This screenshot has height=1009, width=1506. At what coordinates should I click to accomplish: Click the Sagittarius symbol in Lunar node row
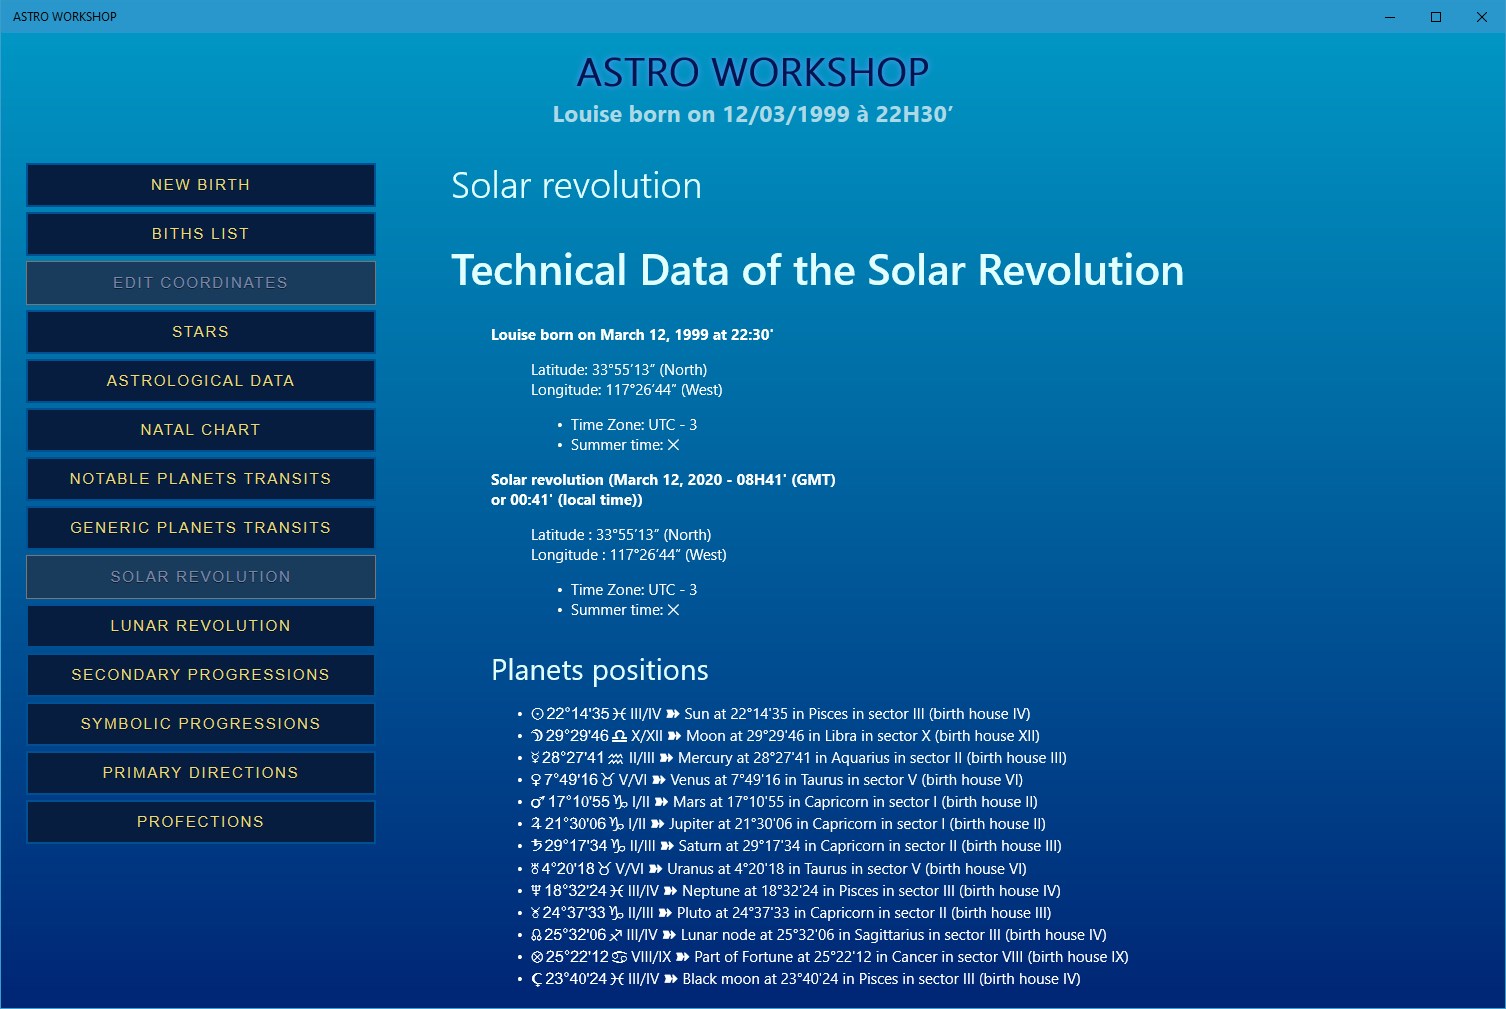(x=616, y=935)
